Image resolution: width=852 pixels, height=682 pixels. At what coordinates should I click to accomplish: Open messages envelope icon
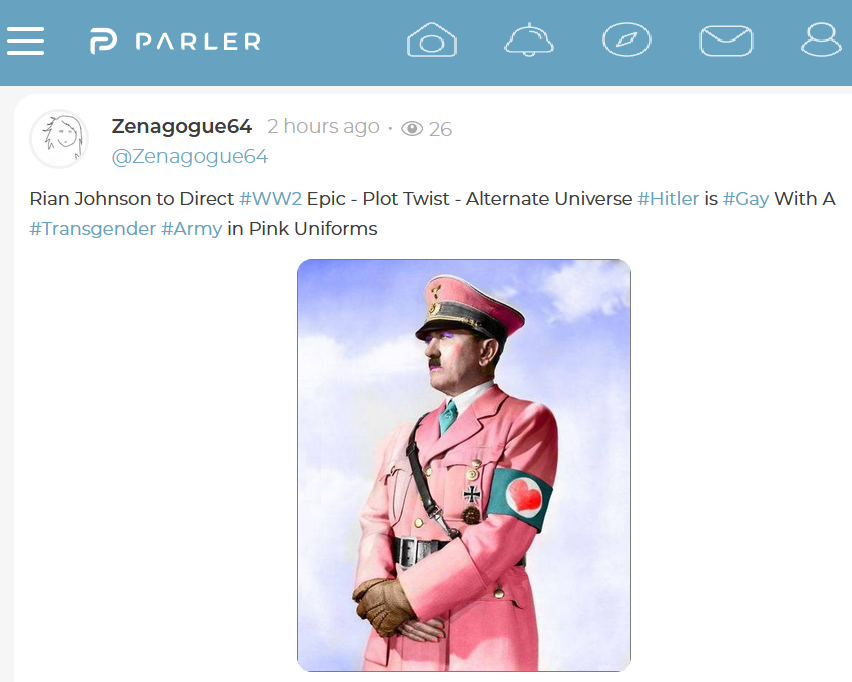726,41
